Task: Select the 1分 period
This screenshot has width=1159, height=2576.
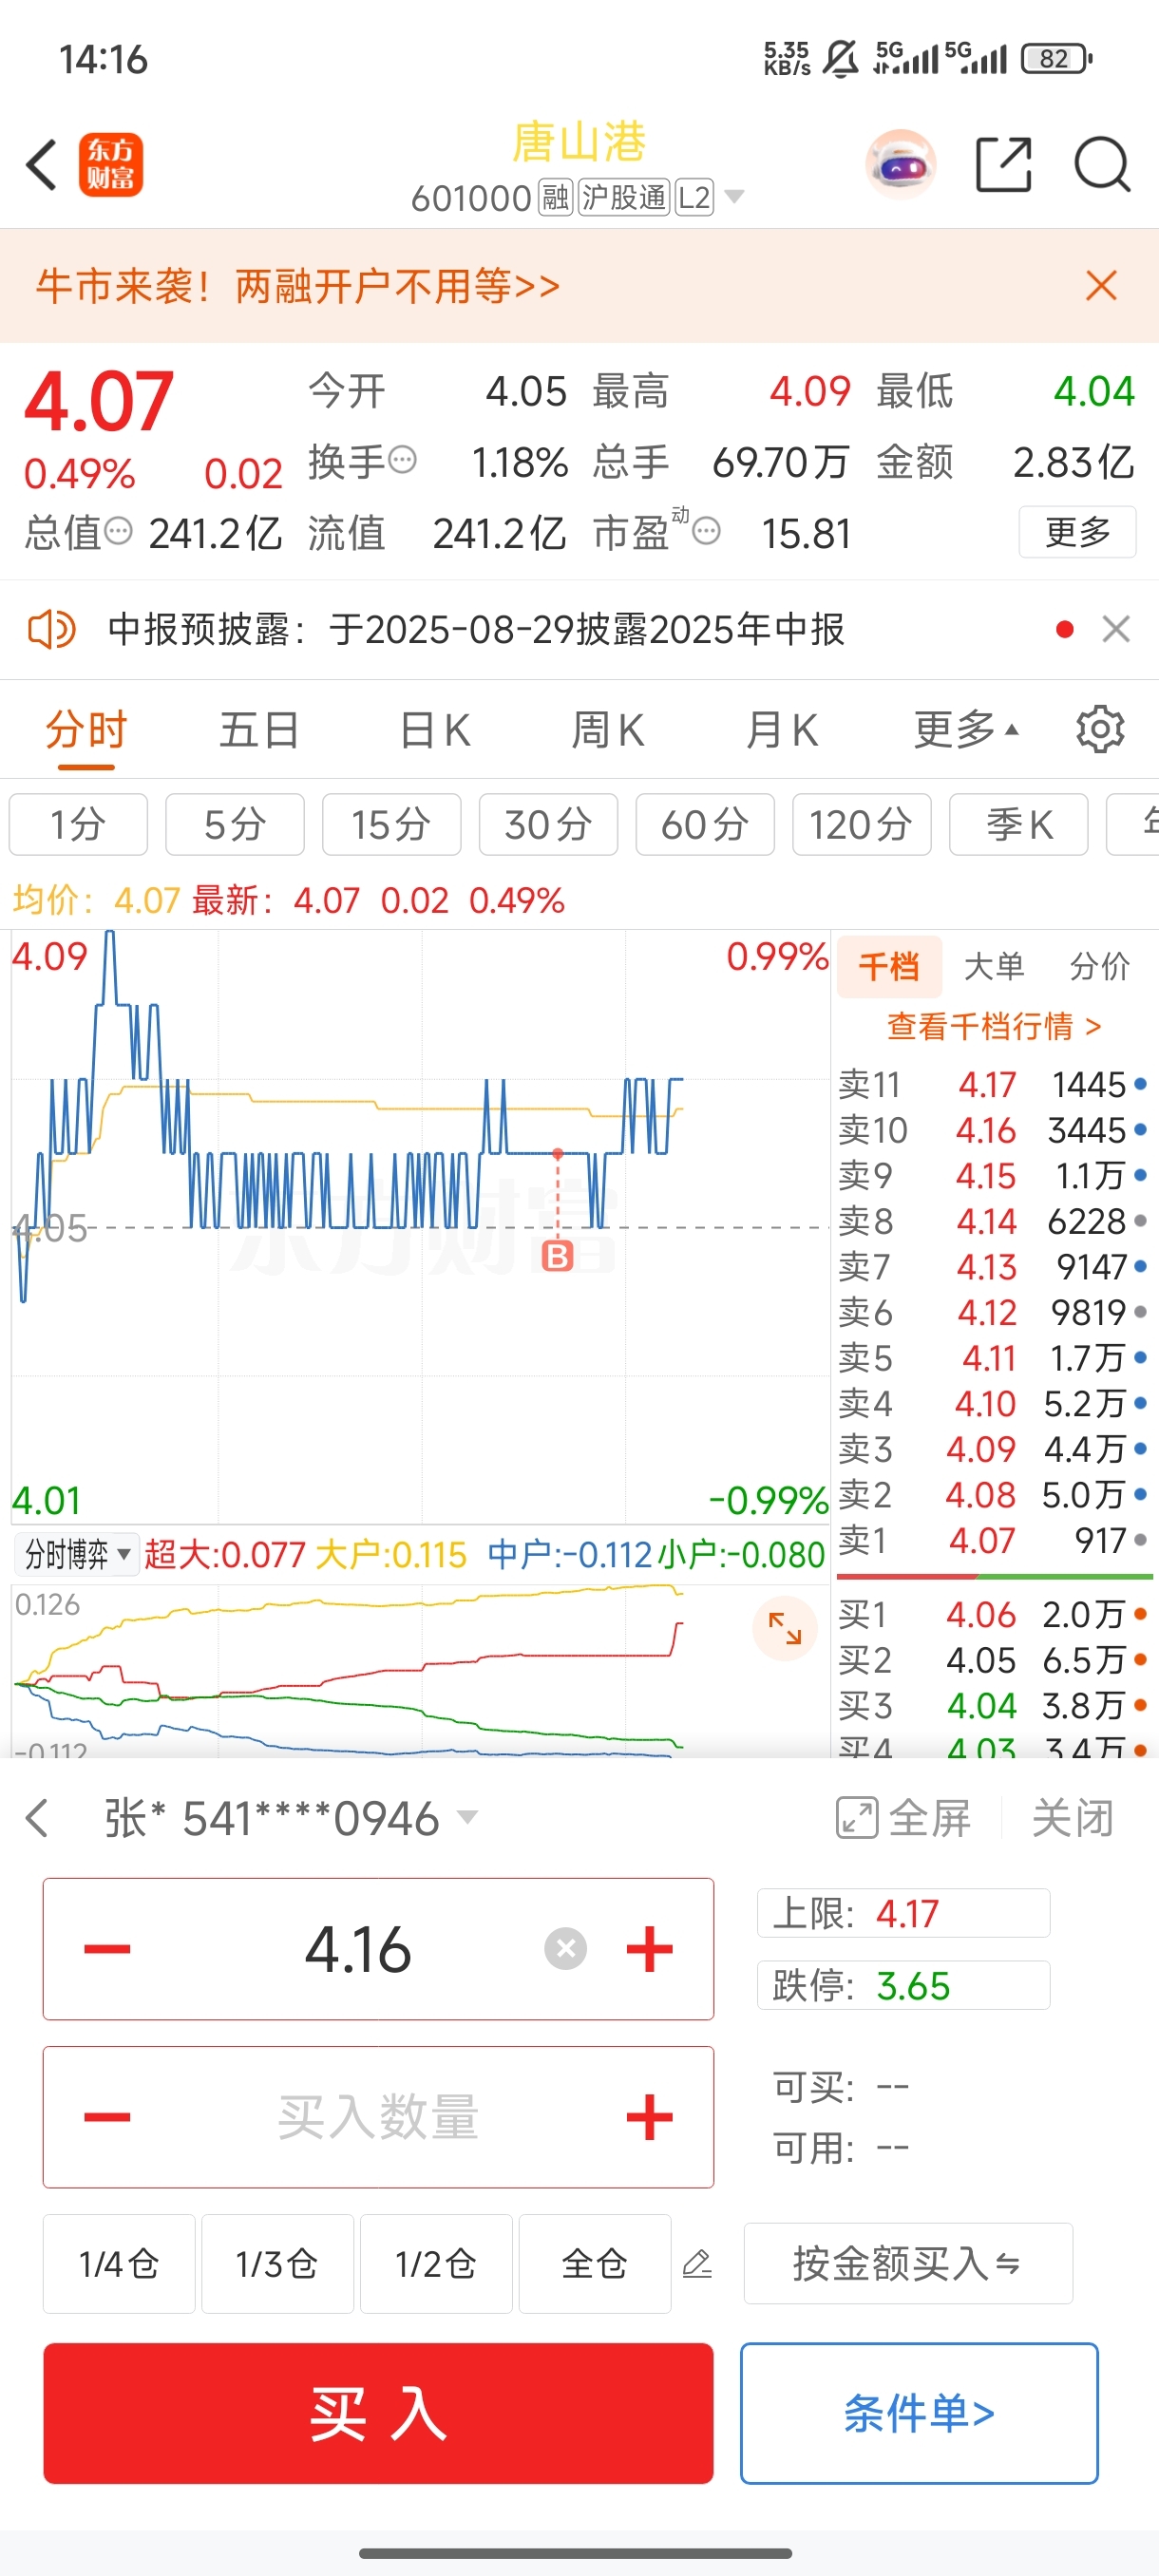Action: (78, 825)
